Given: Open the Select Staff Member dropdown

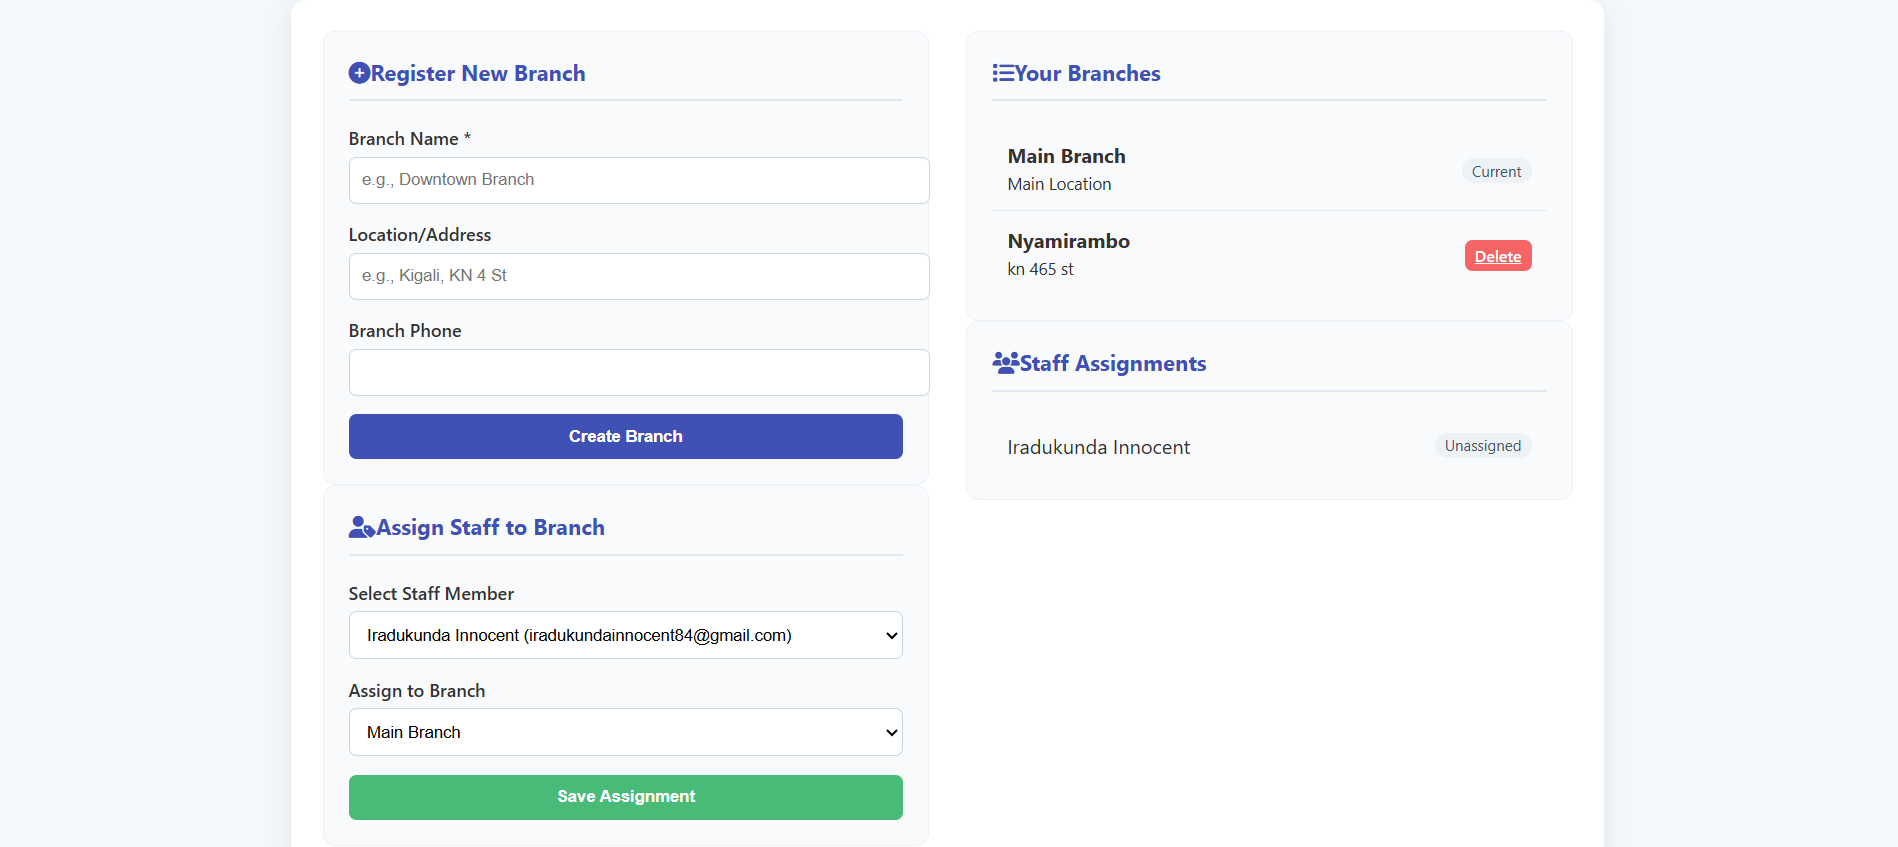Looking at the screenshot, I should pos(625,635).
